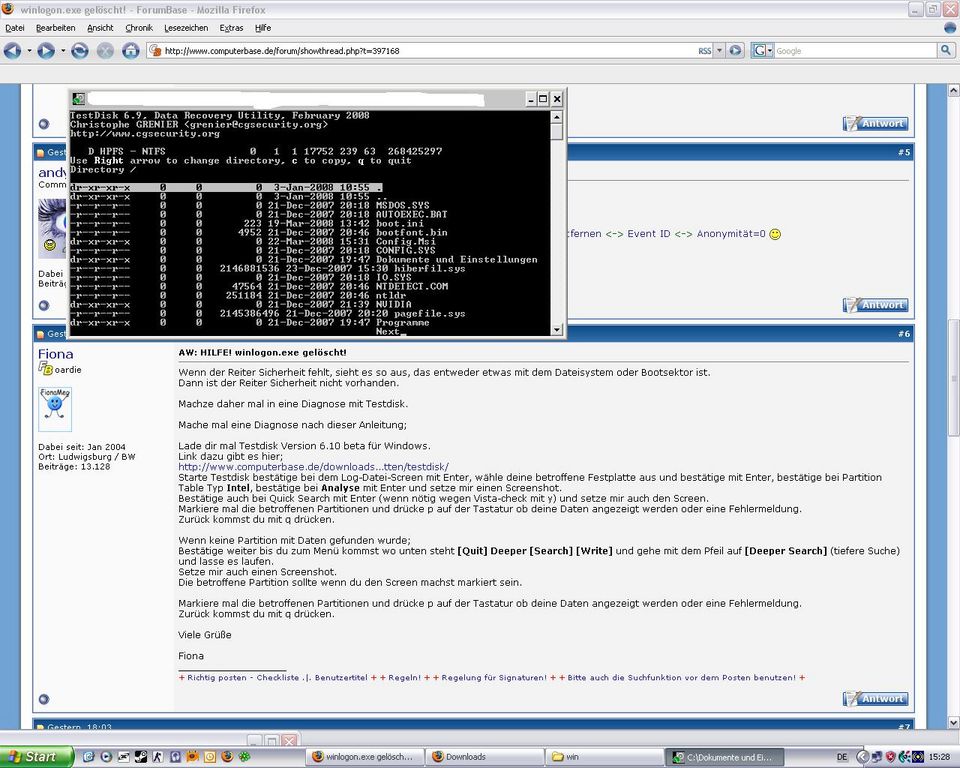Open the Extras menu
The image size is (960, 768).
231,28
